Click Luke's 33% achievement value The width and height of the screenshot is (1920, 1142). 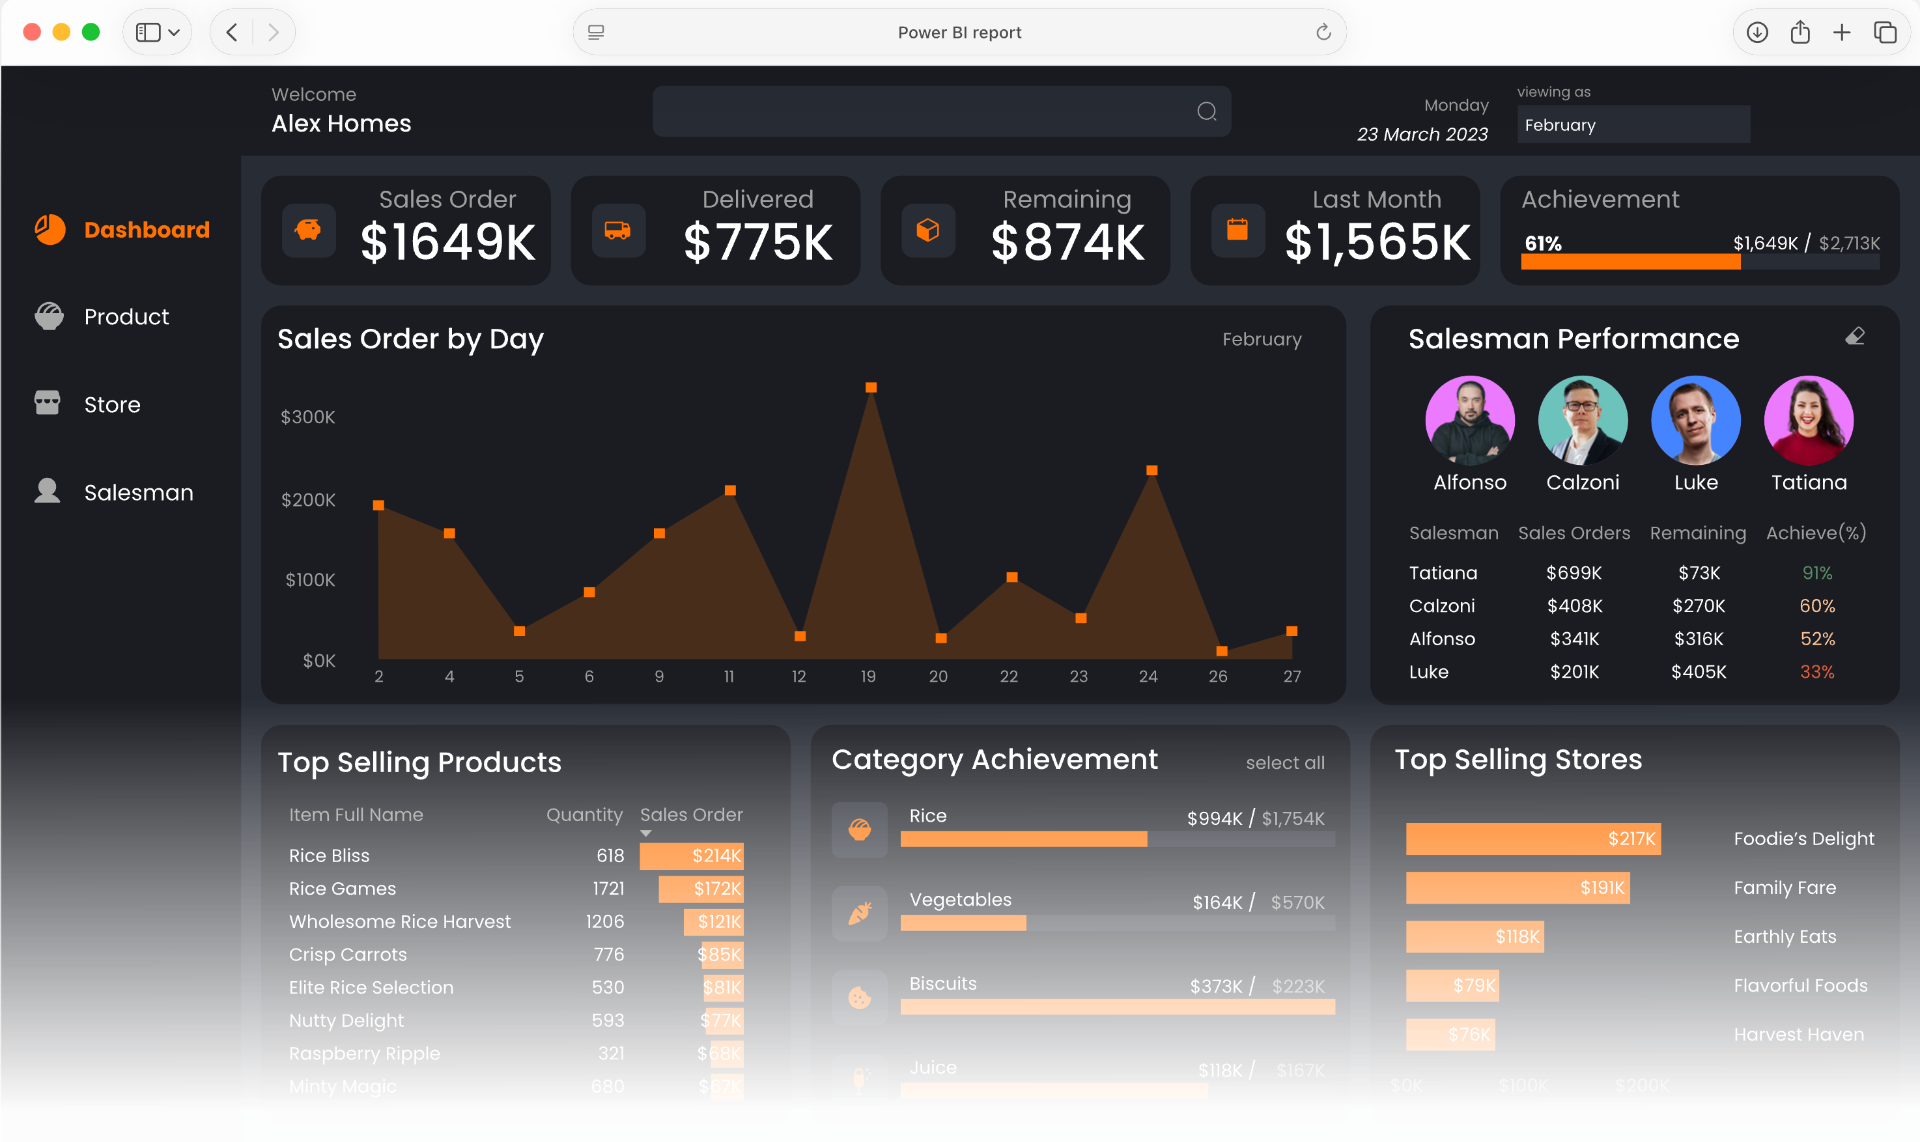(x=1817, y=672)
